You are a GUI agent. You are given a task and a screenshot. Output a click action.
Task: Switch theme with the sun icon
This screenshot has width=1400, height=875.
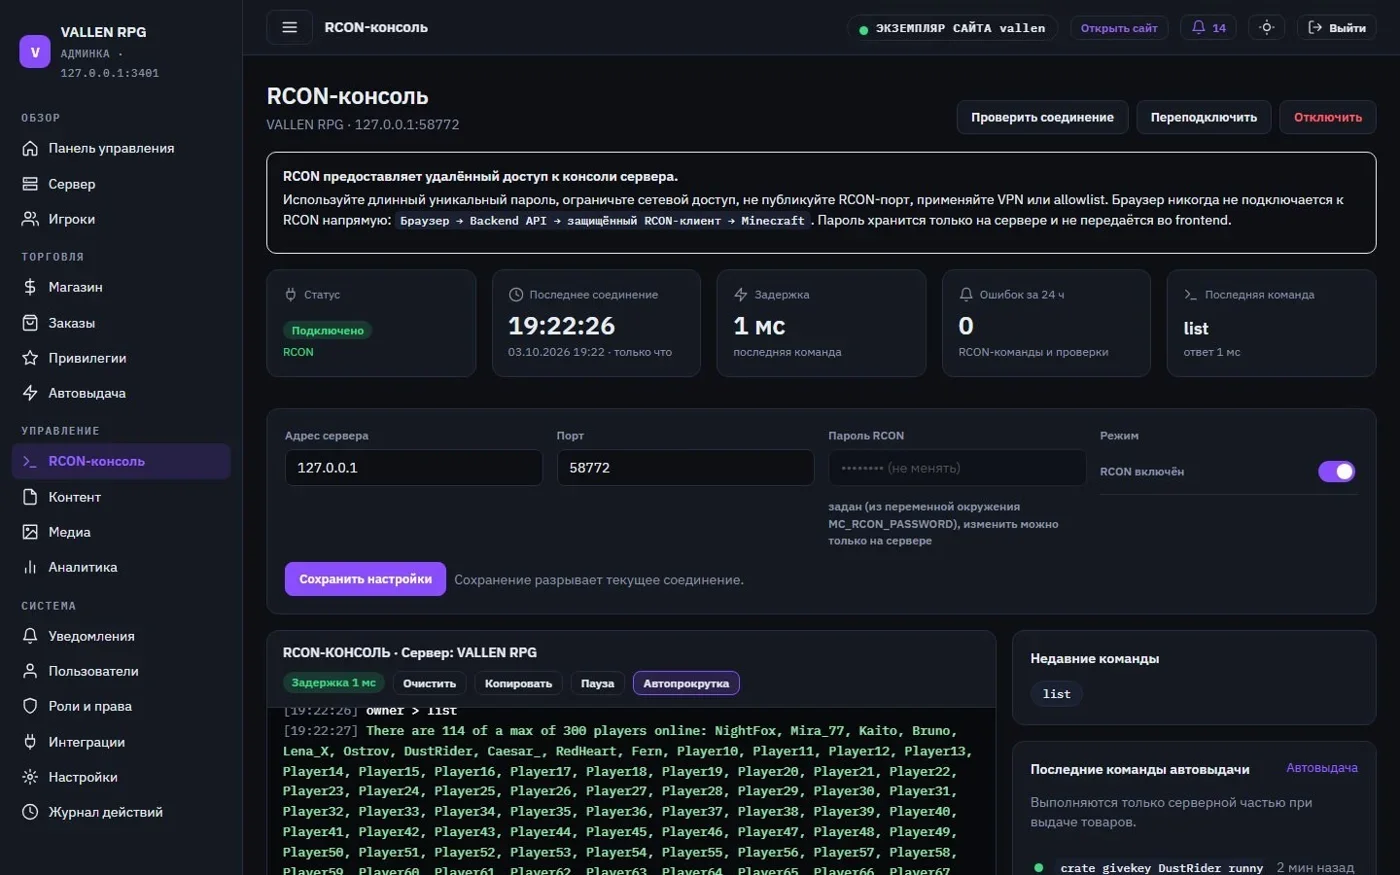[1267, 28]
